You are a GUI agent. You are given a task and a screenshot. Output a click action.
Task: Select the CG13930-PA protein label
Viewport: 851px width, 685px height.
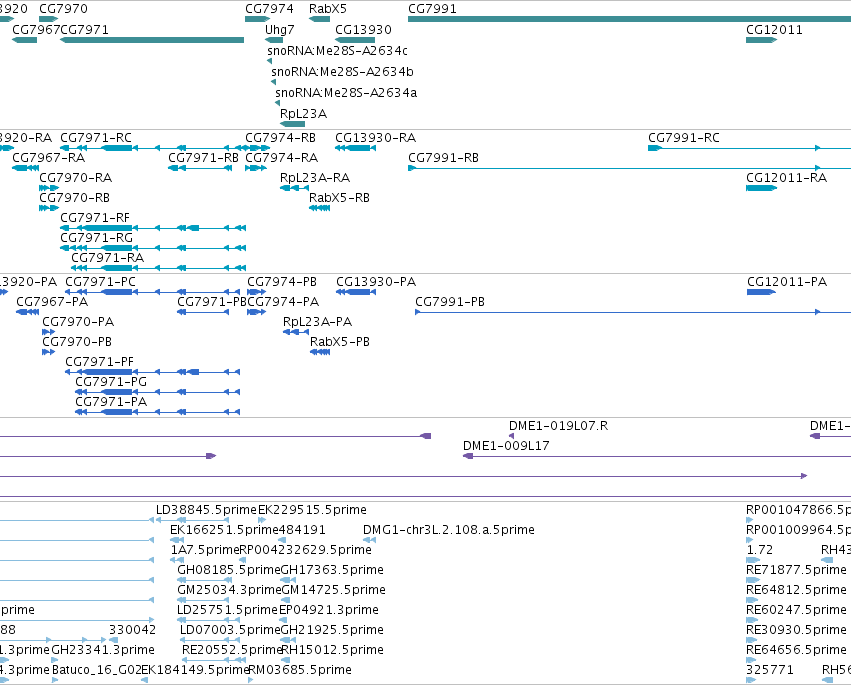click(x=376, y=282)
